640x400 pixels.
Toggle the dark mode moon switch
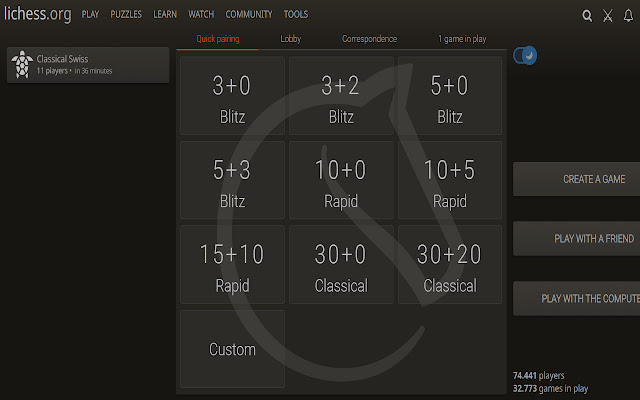[525, 56]
